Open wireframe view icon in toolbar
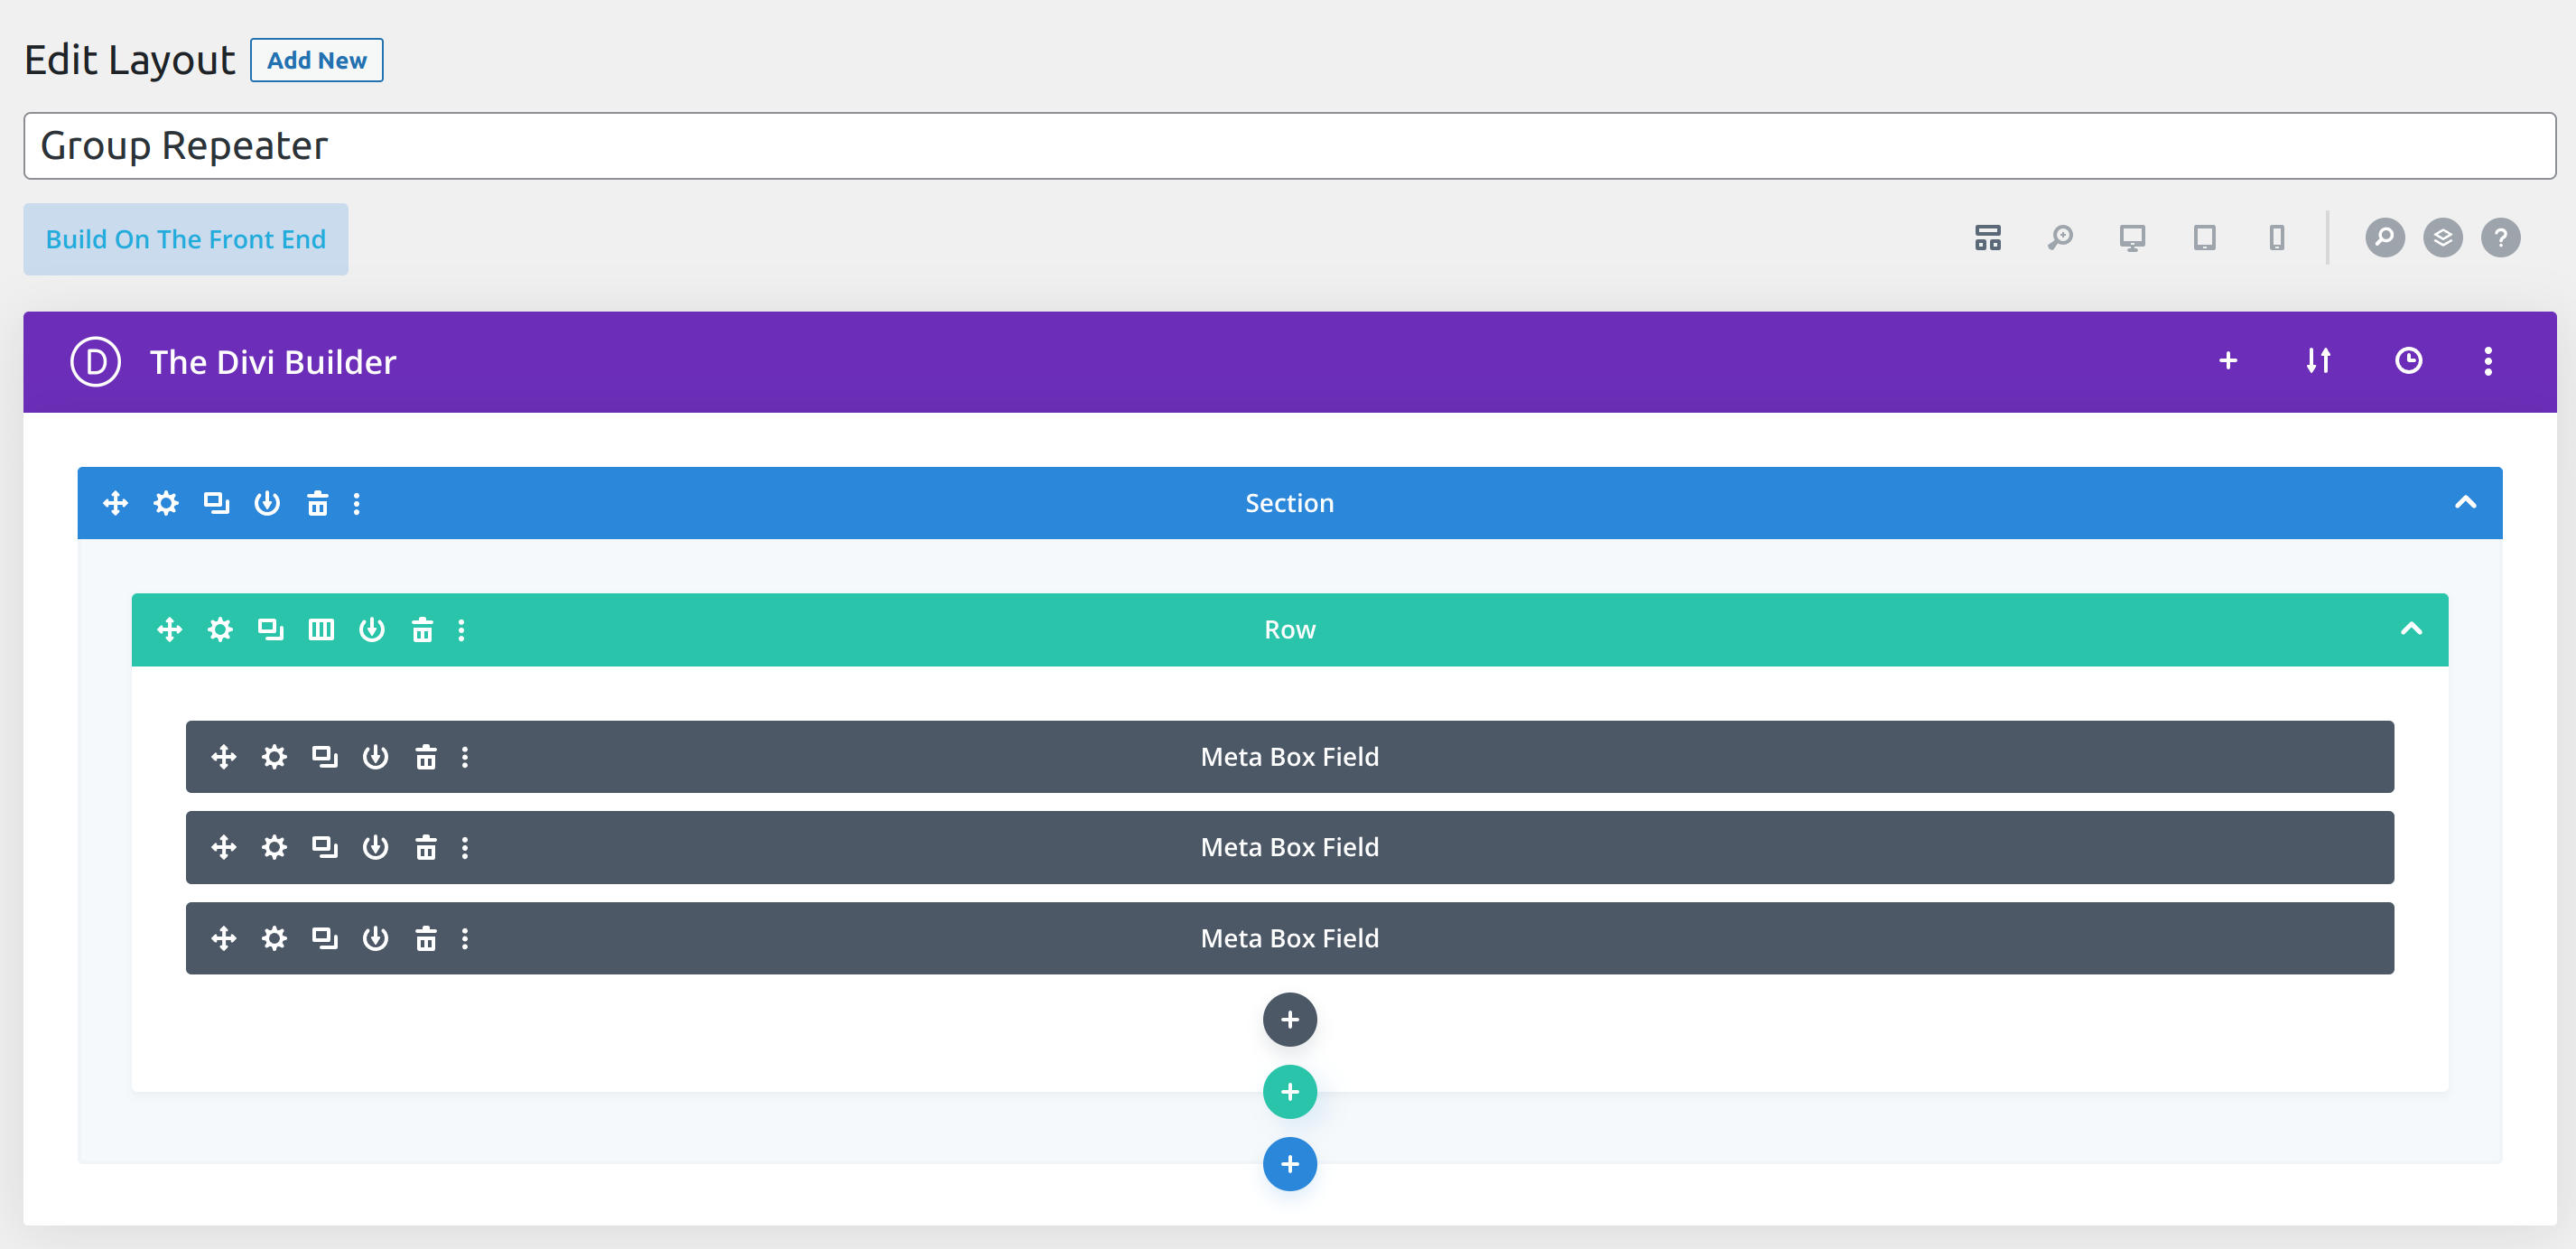The height and width of the screenshot is (1249, 2576). coord(1988,238)
